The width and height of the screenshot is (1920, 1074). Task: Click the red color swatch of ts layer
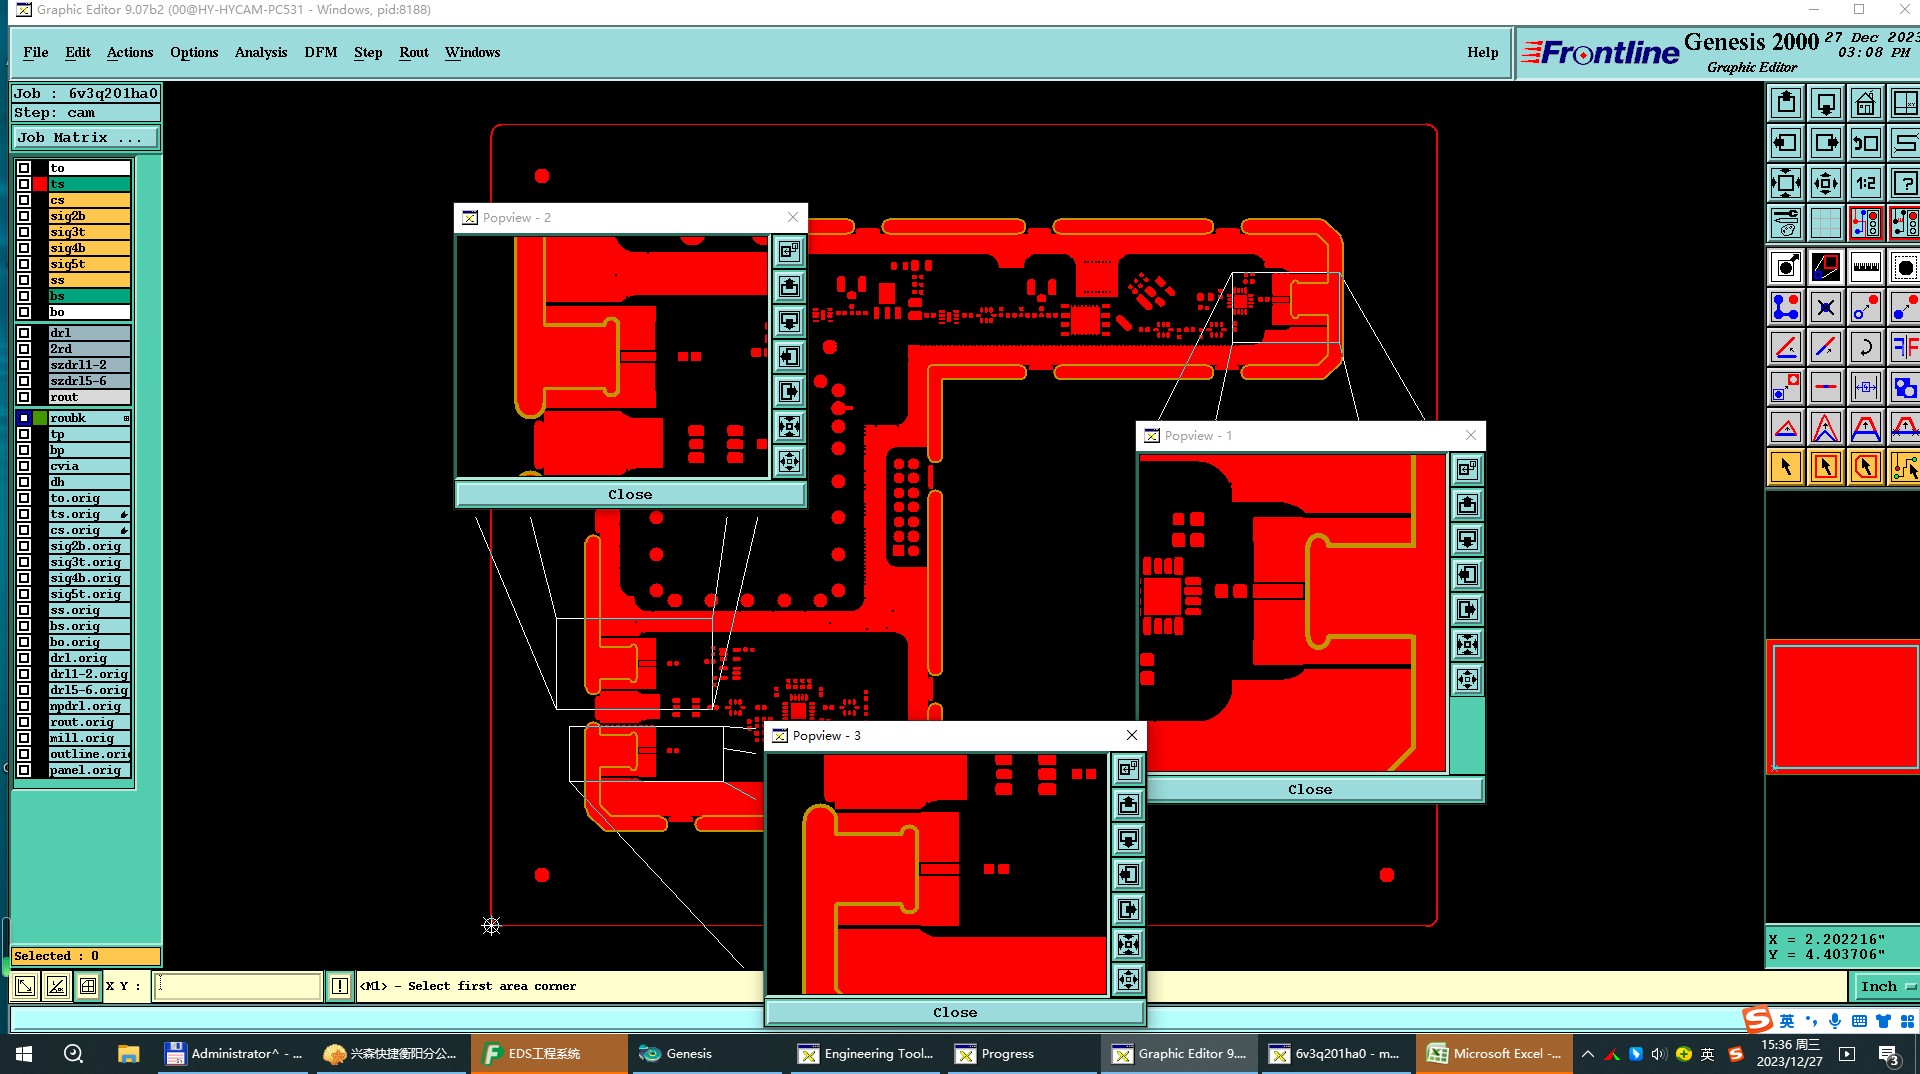[x=40, y=184]
